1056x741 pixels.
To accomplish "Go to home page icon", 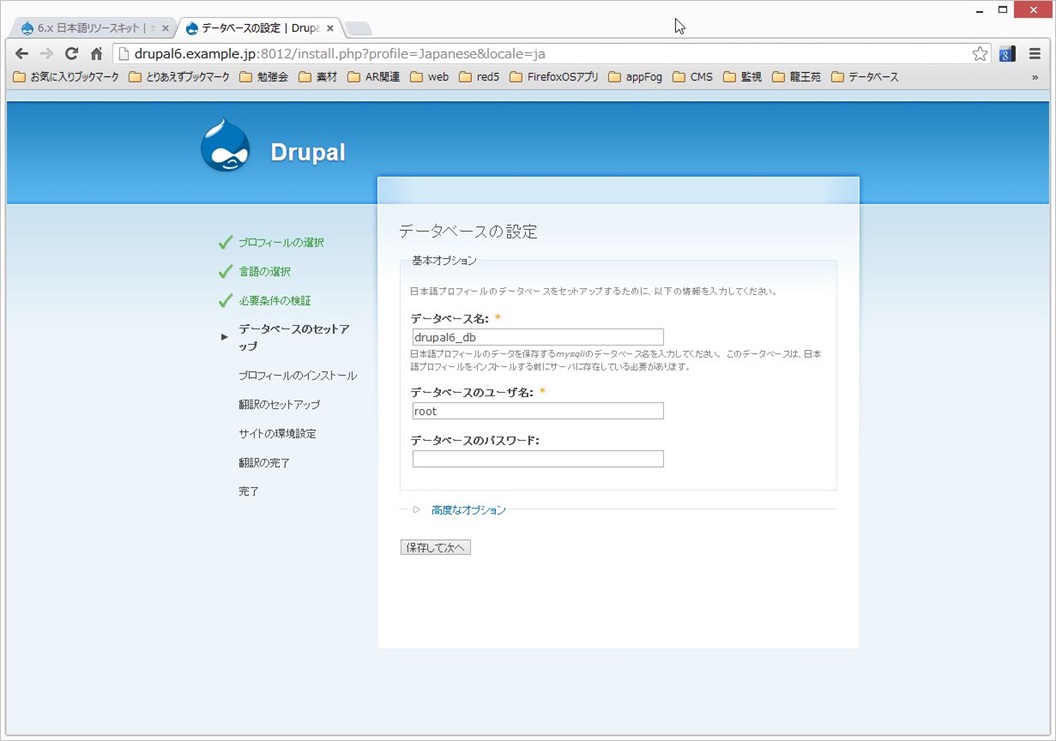I will (x=96, y=54).
